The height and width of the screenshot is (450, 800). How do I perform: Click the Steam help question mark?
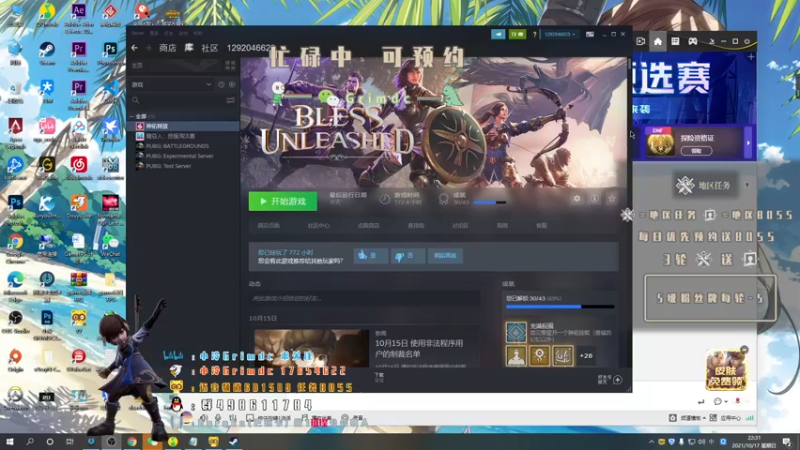point(534,34)
